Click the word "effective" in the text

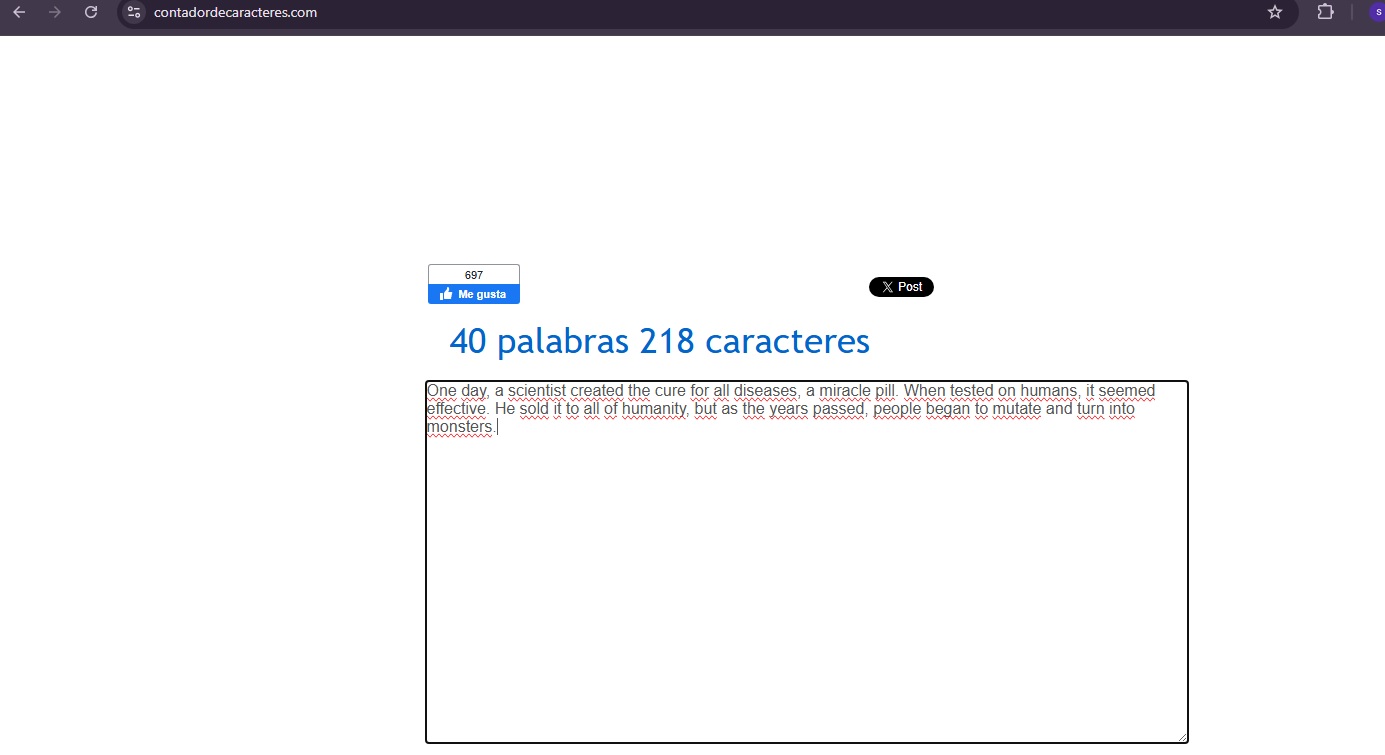click(458, 409)
